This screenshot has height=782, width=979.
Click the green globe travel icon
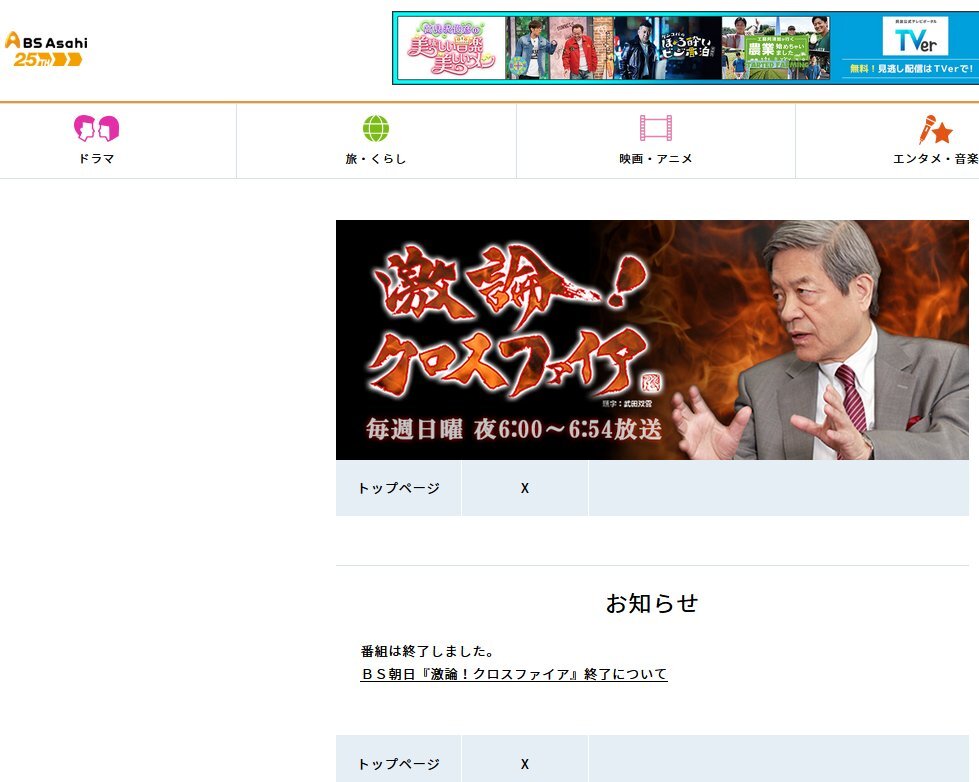click(376, 129)
